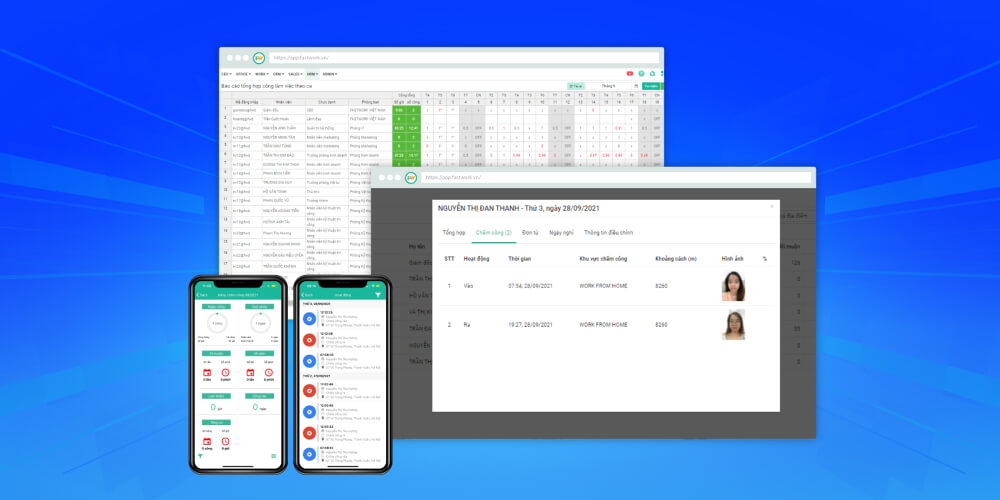This screenshot has width=1000, height=500.
Task: Click the home icon in spreadsheet toolbar
Action: click(x=652, y=73)
